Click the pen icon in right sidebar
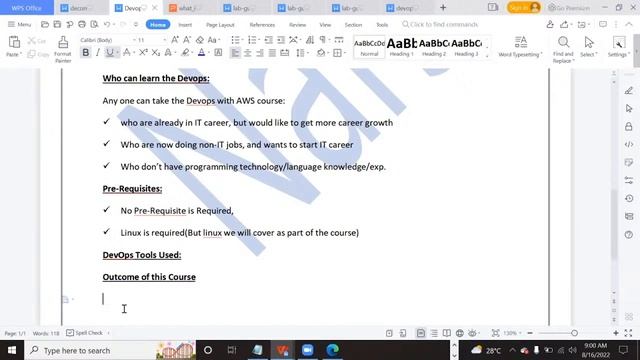Image resolution: width=640 pixels, height=360 pixels. click(629, 91)
